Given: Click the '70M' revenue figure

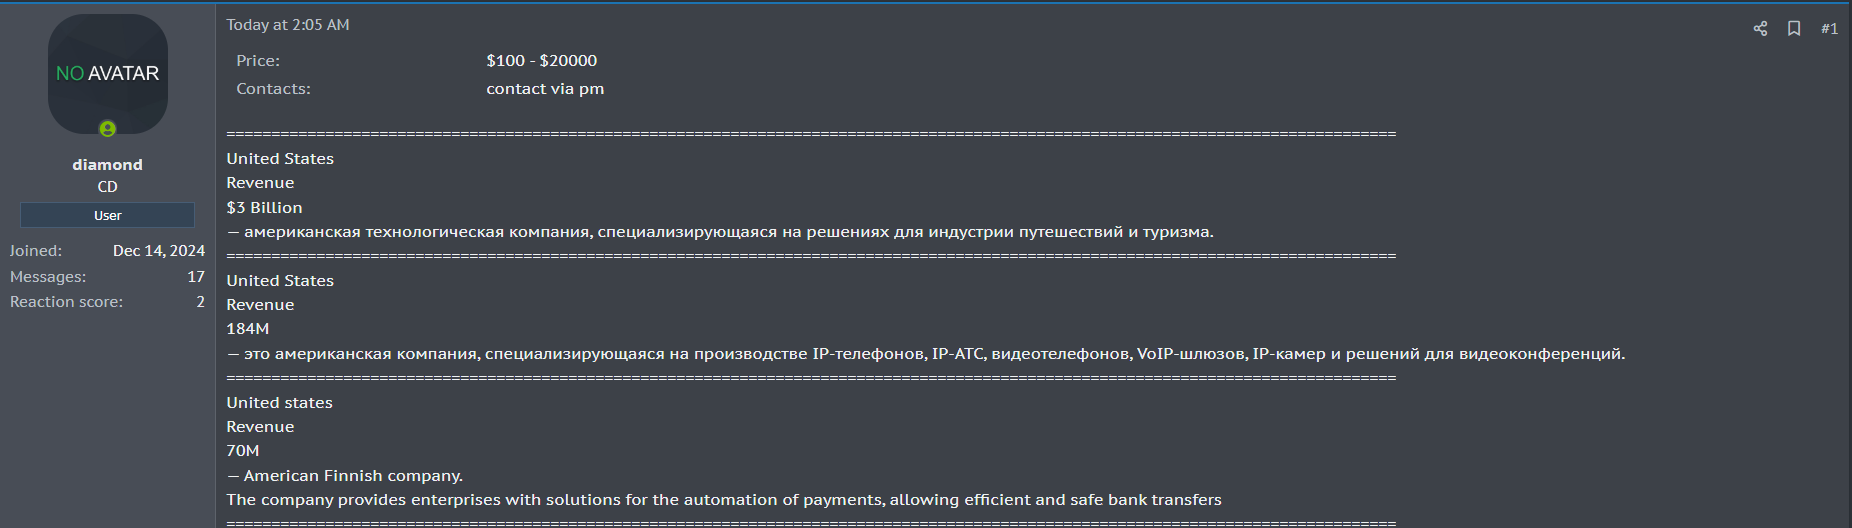Looking at the screenshot, I should pyautogui.click(x=243, y=451).
